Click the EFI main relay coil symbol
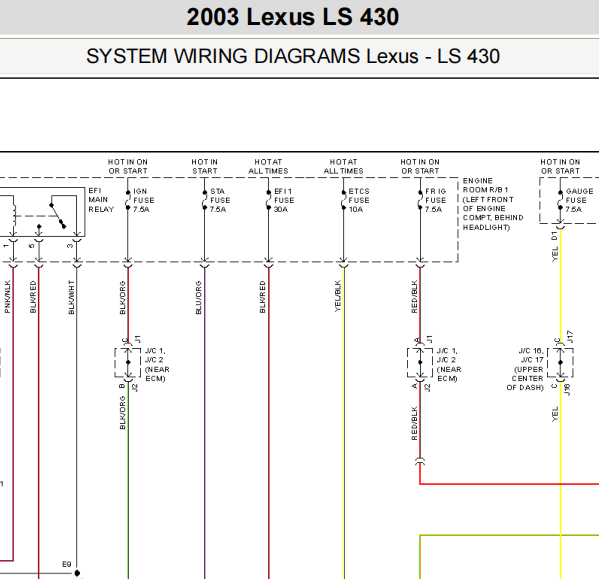 click(x=15, y=216)
